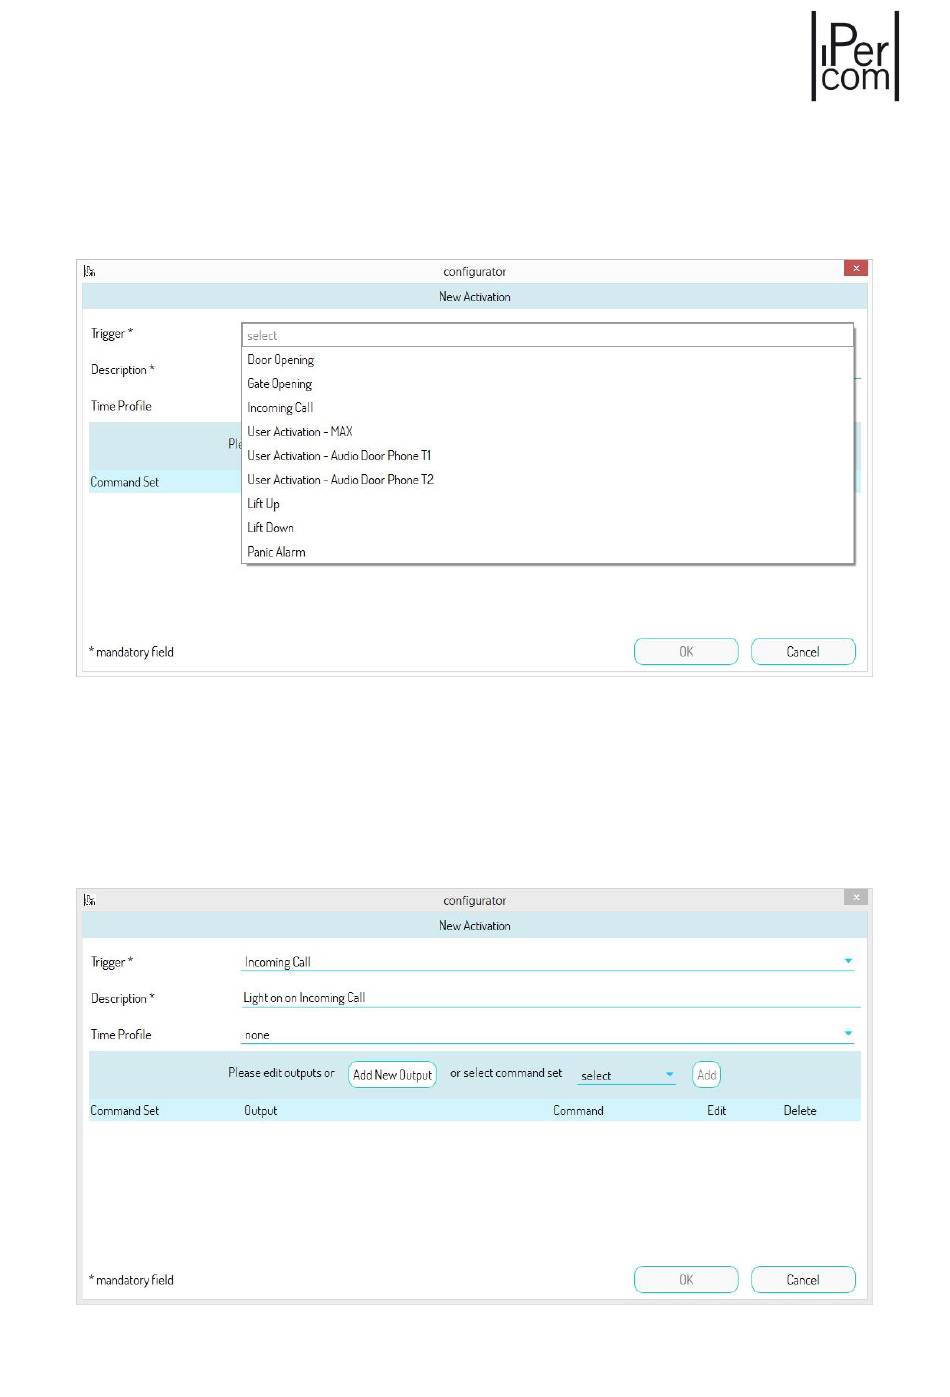This screenshot has height=1397, width=950.
Task: Close the lower configurator window
Action: [856, 897]
